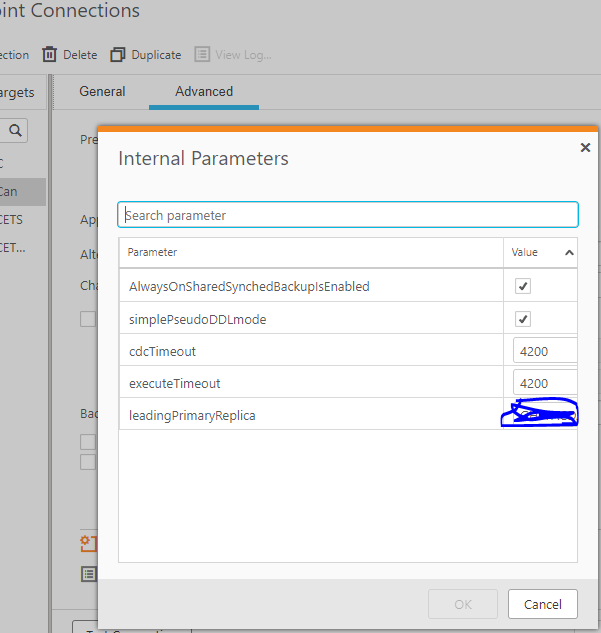601x633 pixels.
Task: Select the leadingPrimaryReplica parameter name
Action: pyautogui.click(x=192, y=415)
